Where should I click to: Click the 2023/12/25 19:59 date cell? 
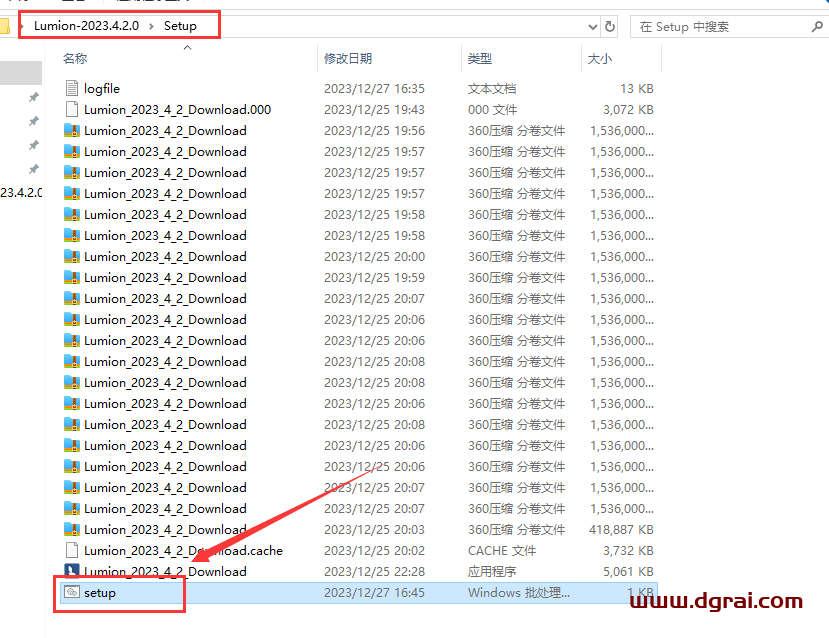pos(374,278)
